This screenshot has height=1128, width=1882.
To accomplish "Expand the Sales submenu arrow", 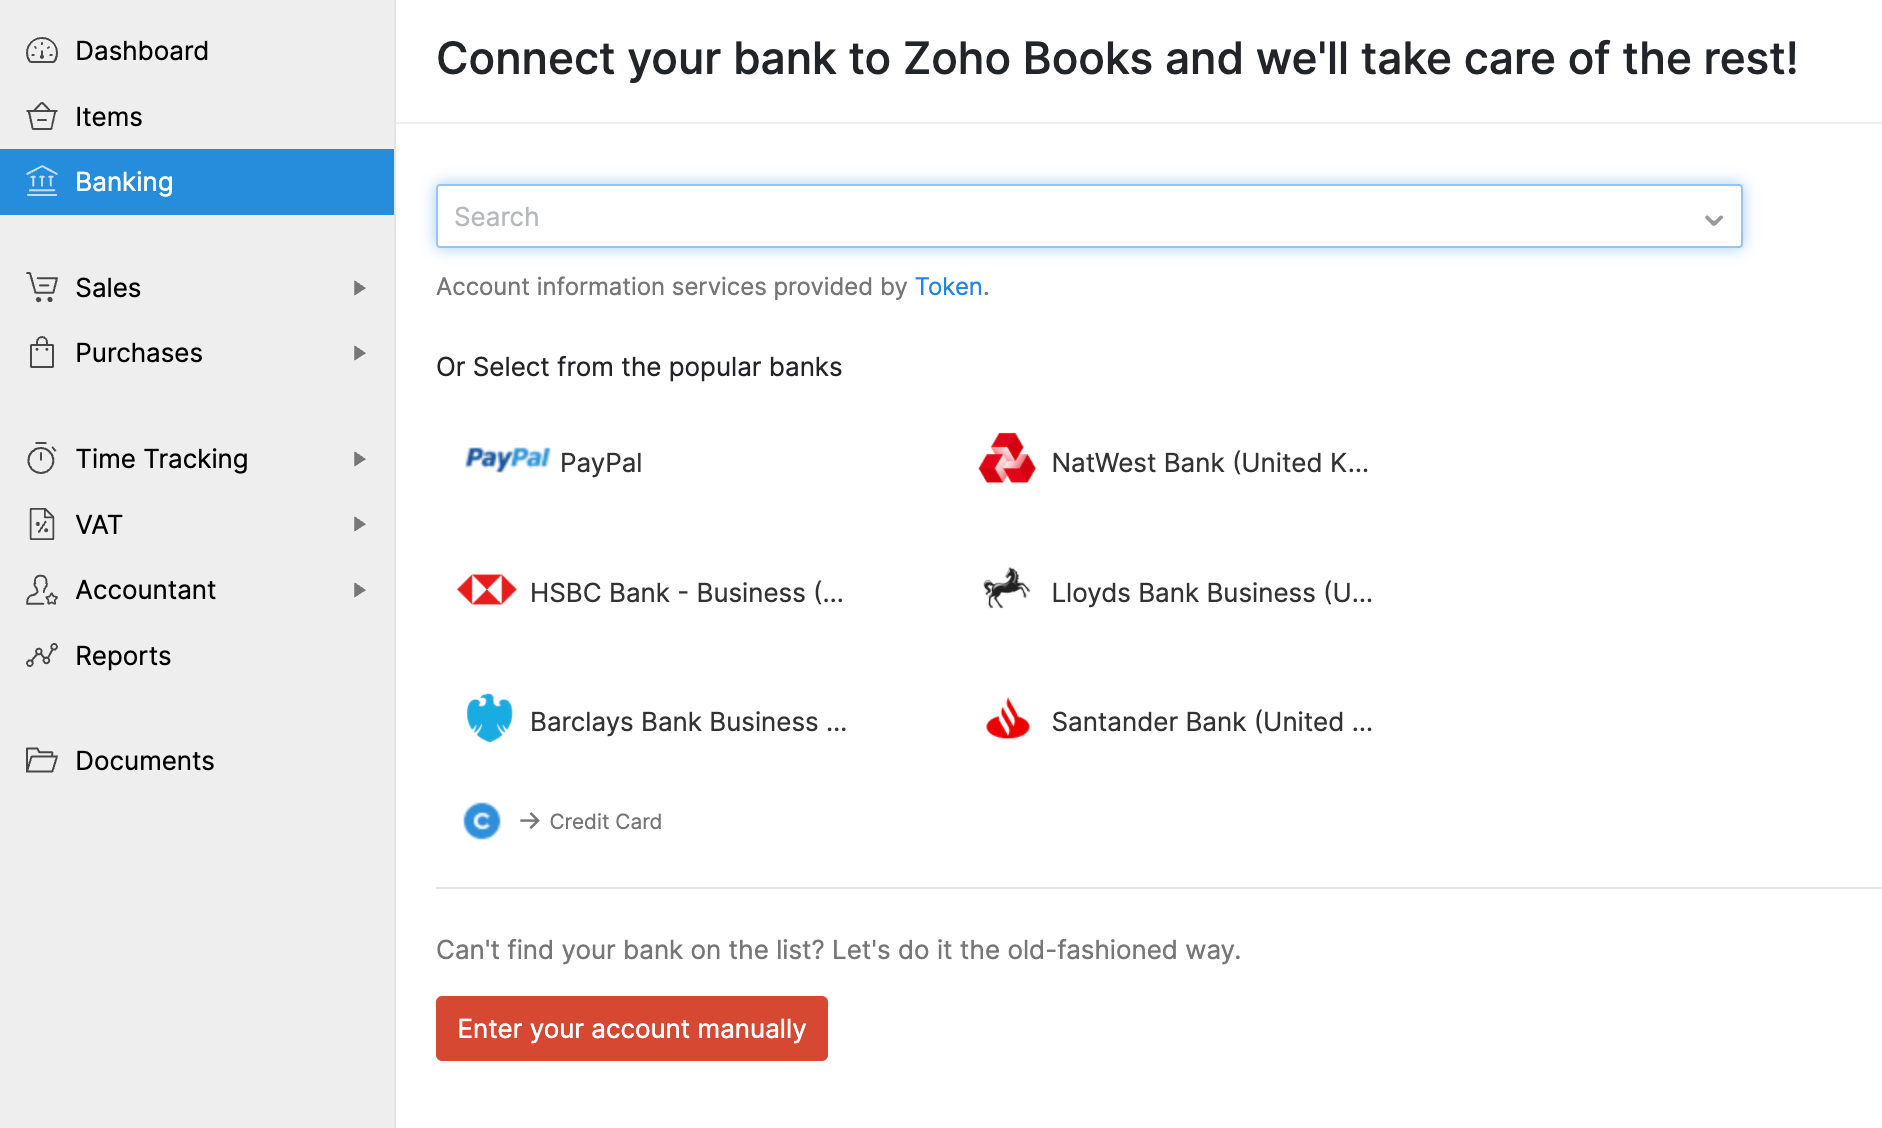I will [x=359, y=288].
